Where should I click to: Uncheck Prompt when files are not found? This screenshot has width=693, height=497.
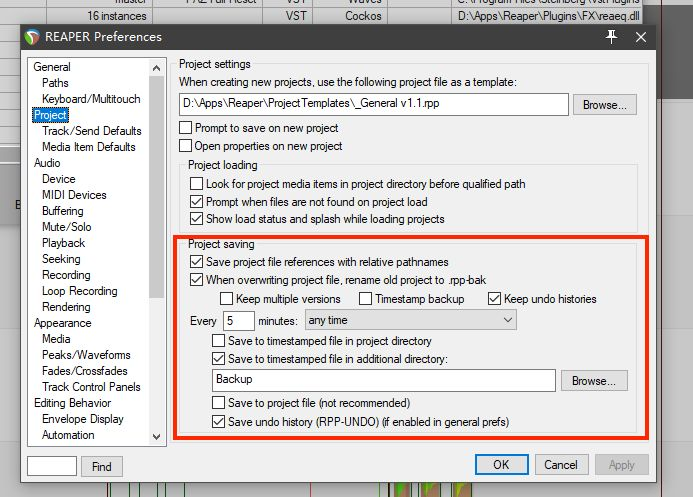coord(196,201)
